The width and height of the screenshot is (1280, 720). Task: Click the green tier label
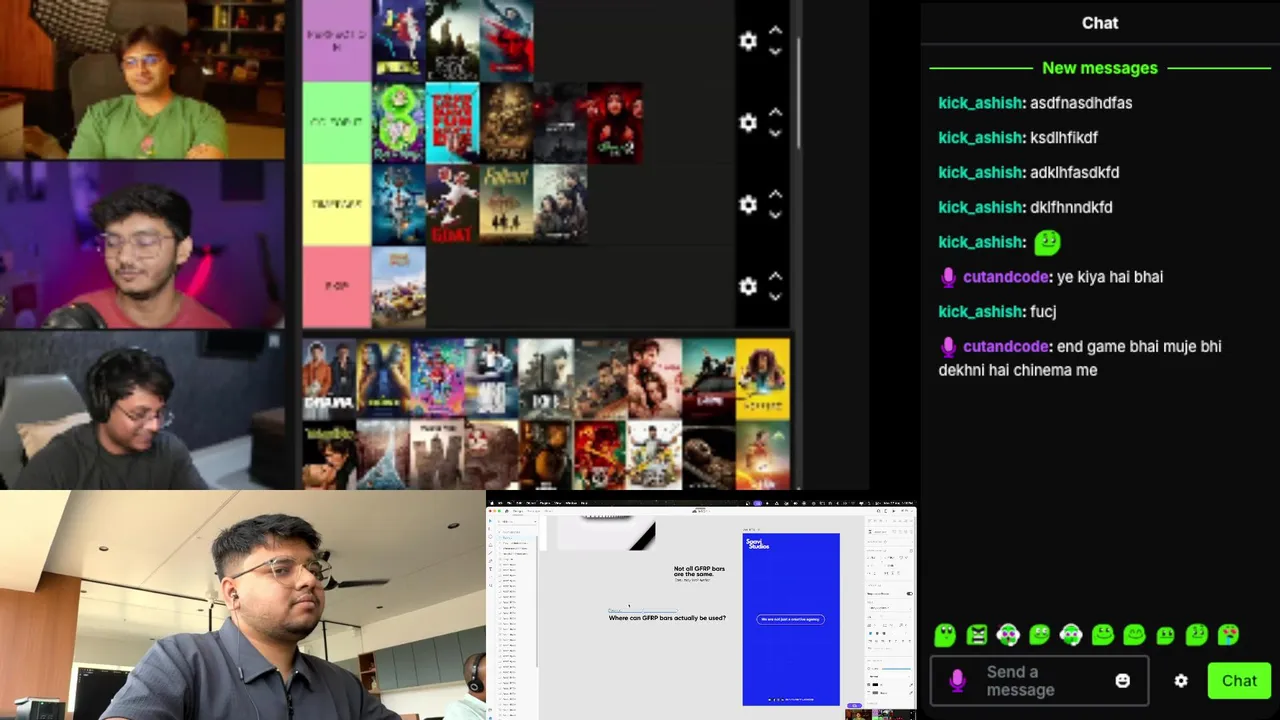click(337, 123)
